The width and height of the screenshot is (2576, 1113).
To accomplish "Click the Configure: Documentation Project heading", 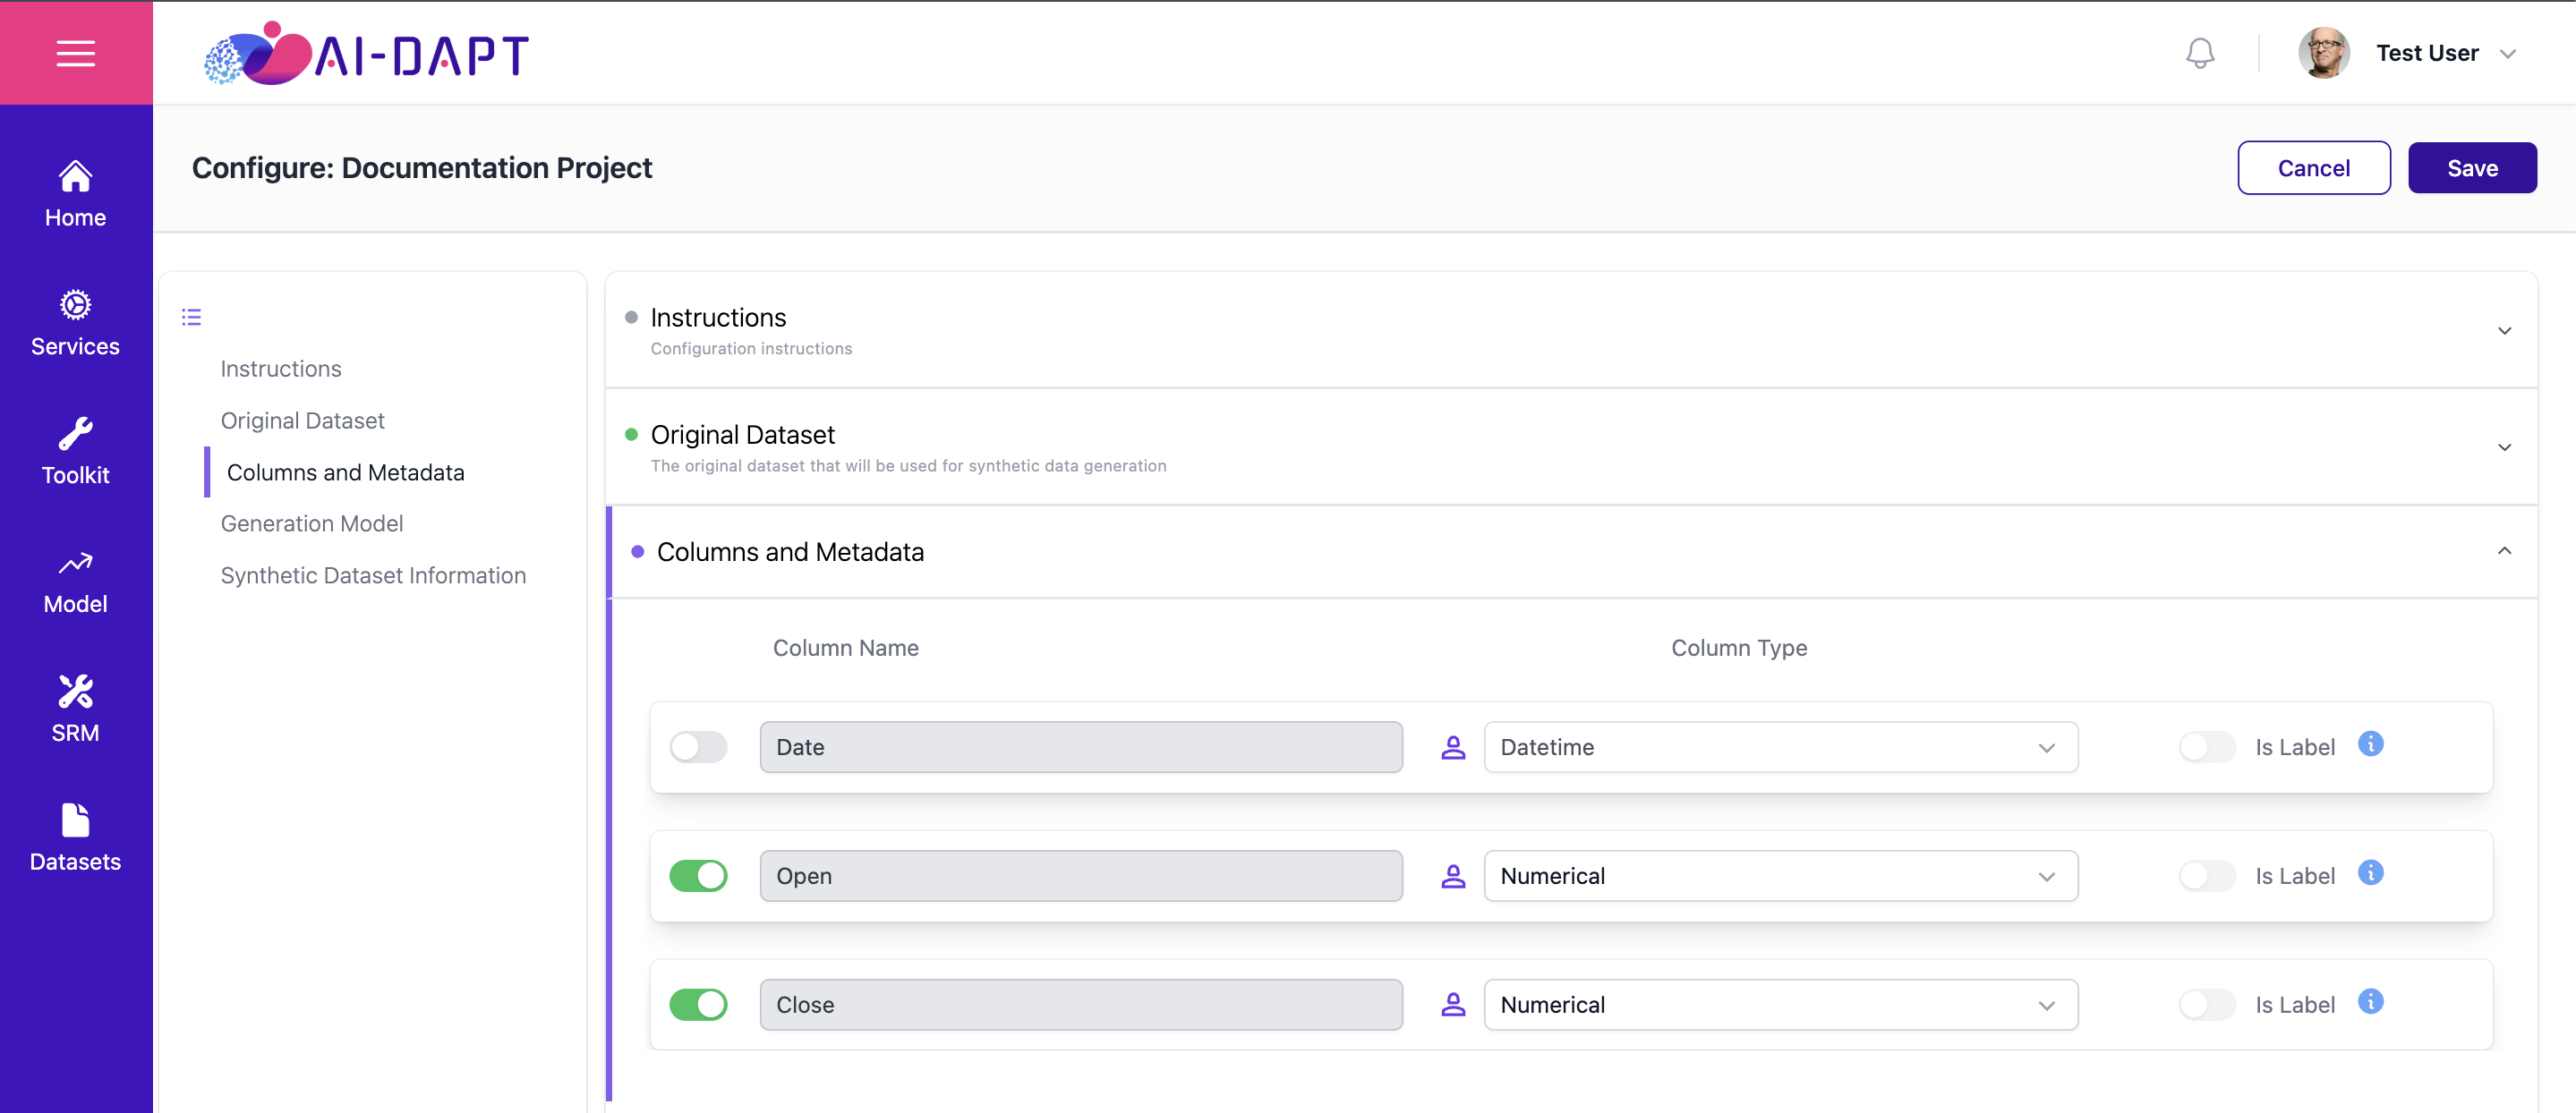I will click(422, 168).
